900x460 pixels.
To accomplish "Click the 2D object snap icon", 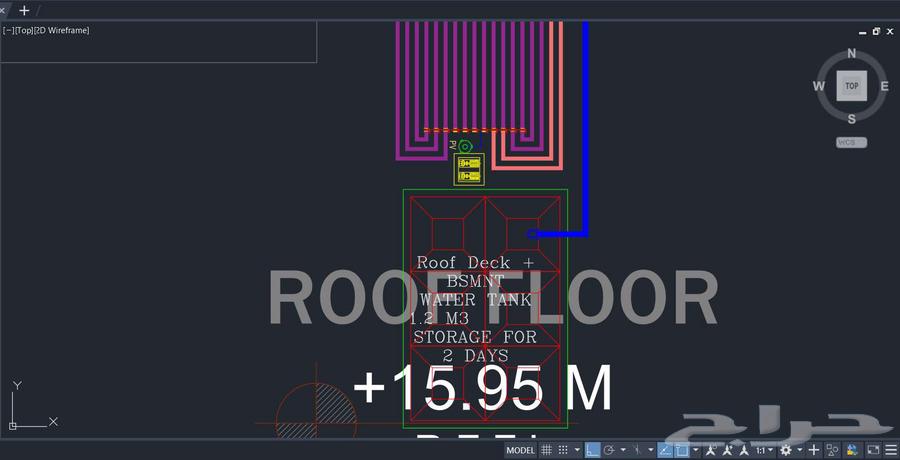I will pos(682,451).
